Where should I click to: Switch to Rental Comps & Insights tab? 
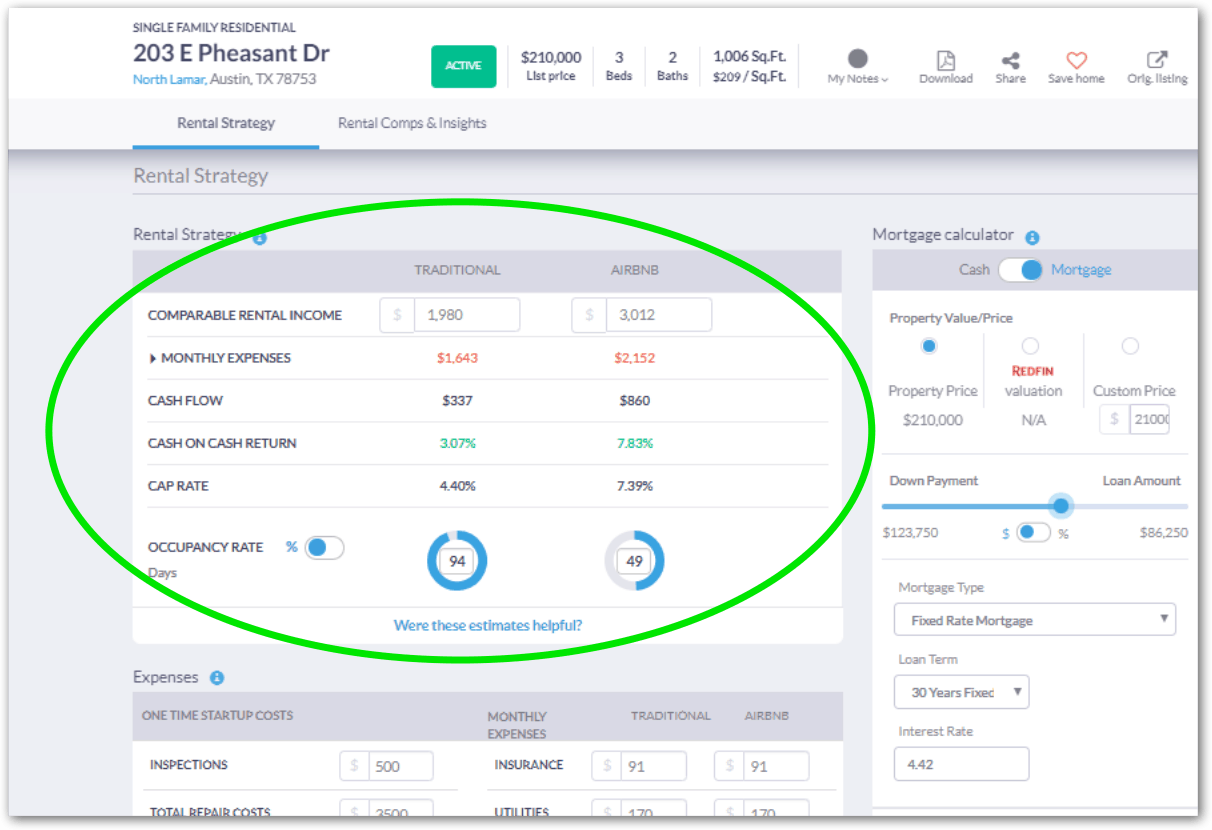tap(412, 123)
